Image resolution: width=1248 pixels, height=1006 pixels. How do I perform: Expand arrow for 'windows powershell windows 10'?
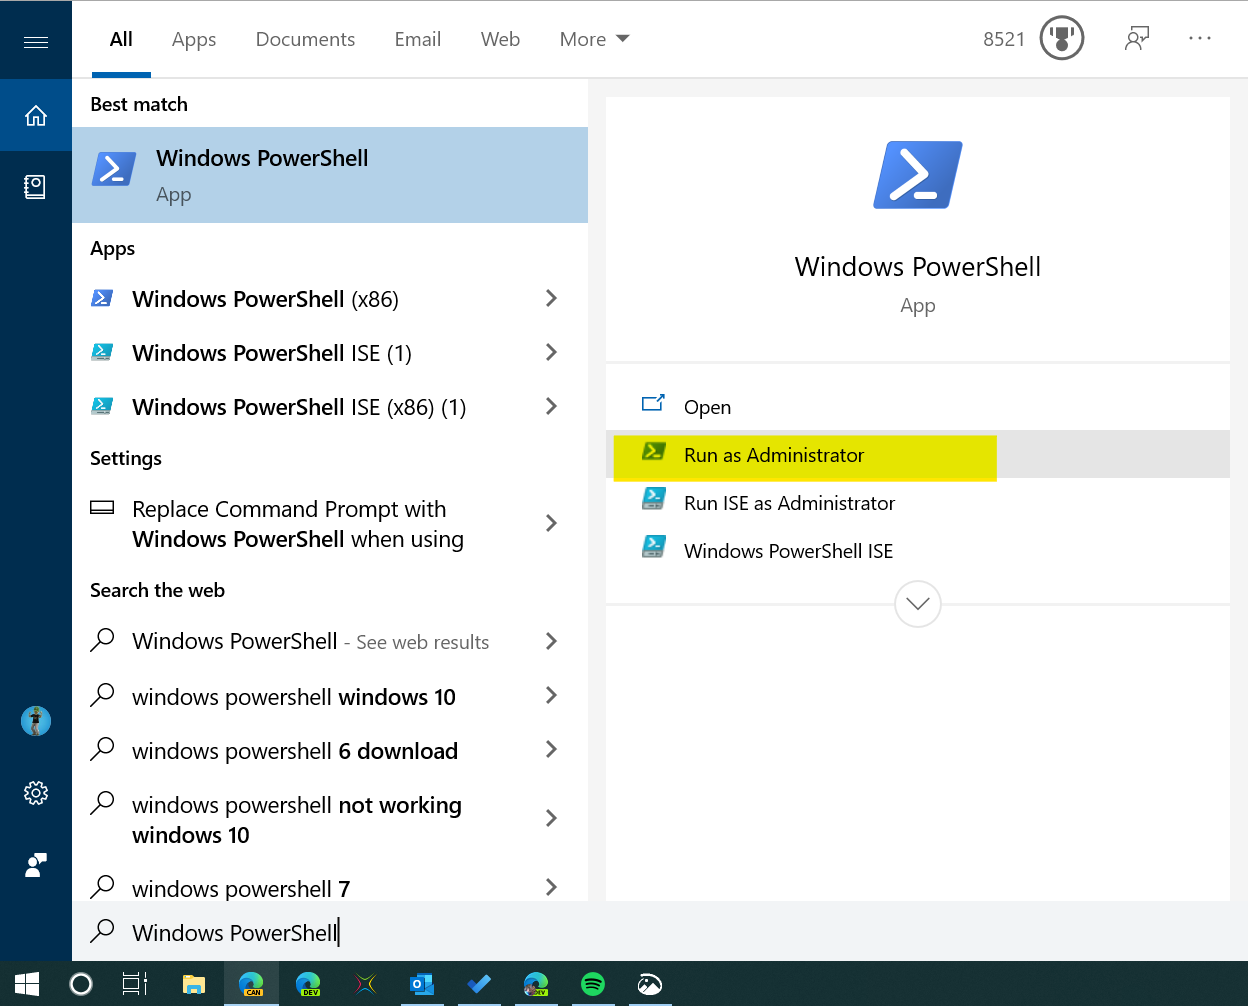click(551, 695)
